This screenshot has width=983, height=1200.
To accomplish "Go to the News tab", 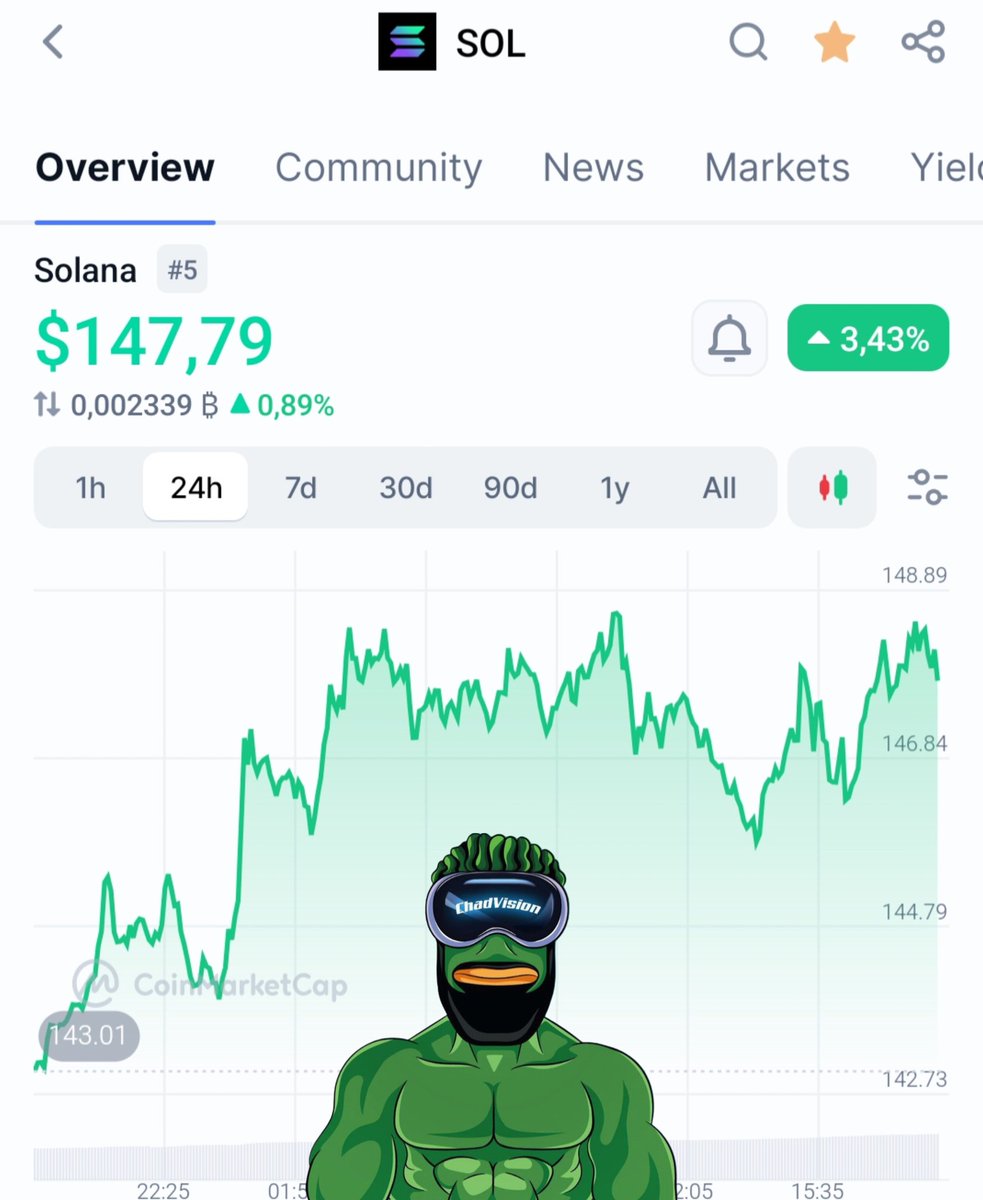I will (x=592, y=167).
